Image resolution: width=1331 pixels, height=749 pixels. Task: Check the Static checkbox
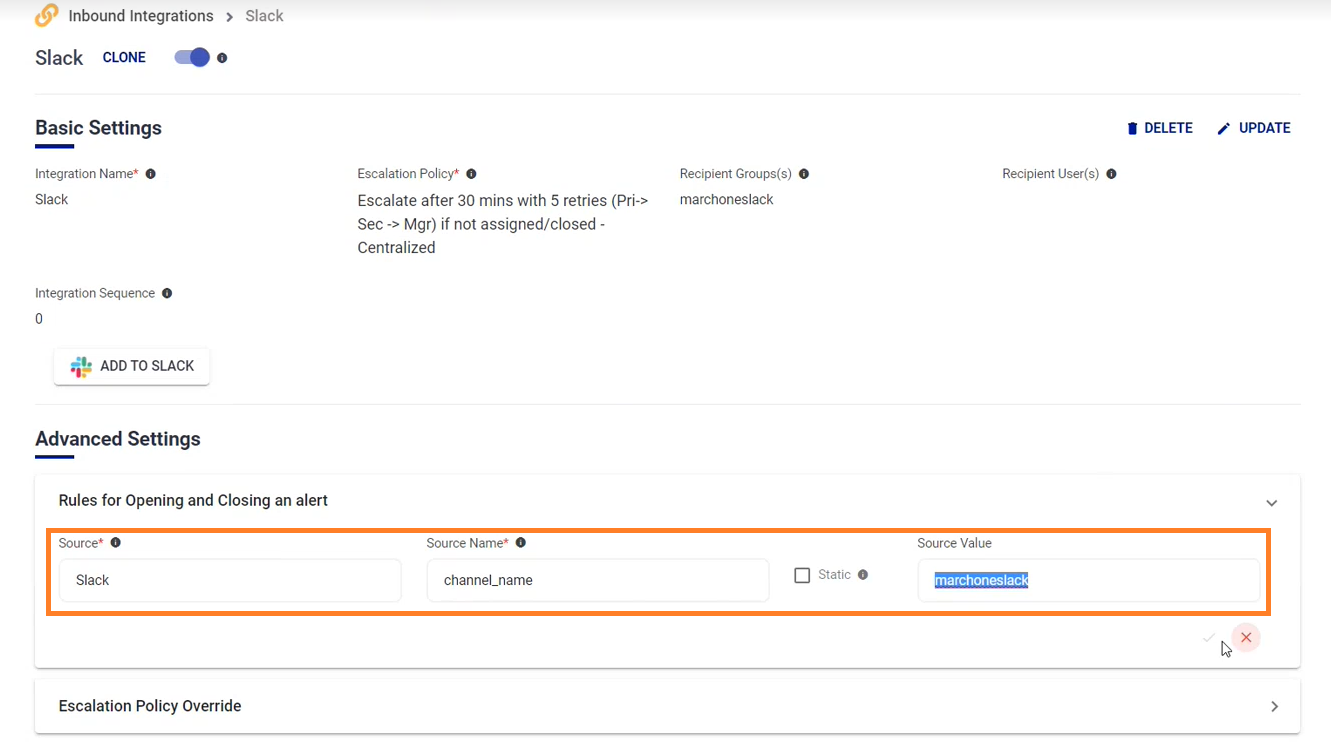(802, 575)
